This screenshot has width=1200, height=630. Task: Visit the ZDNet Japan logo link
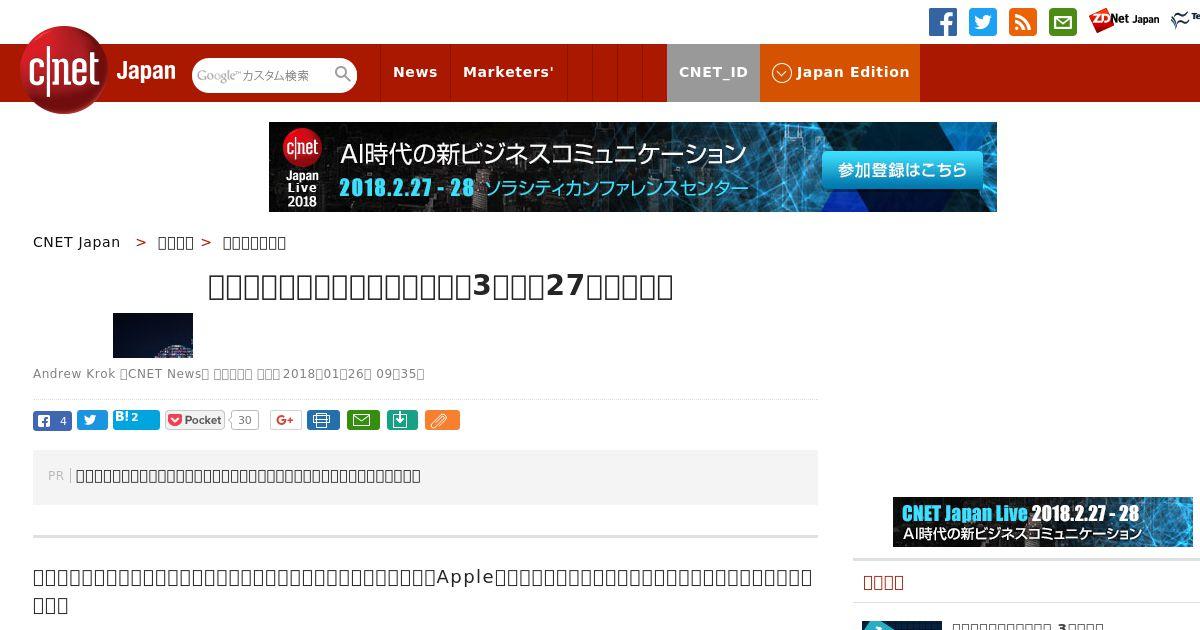(1124, 20)
